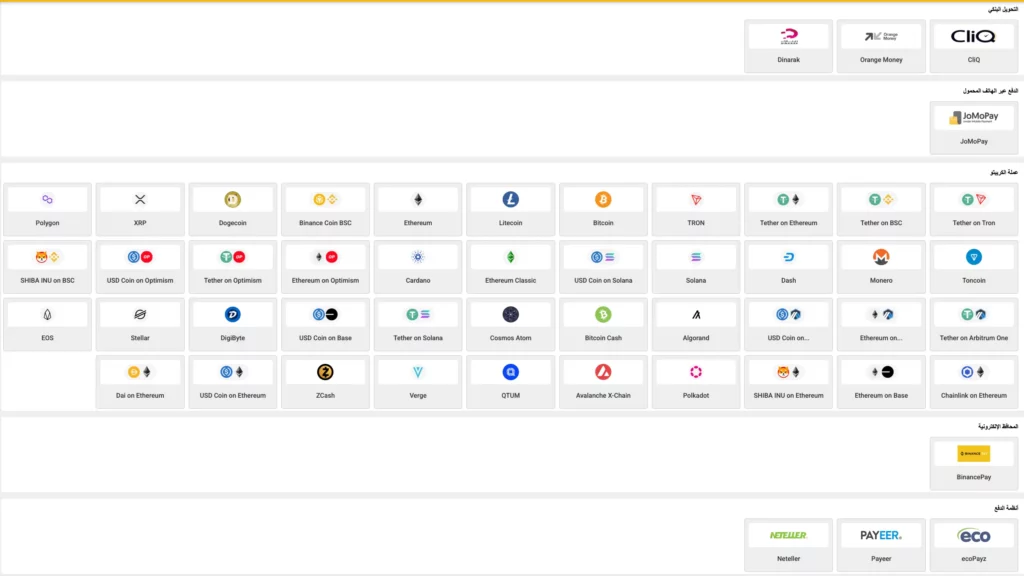
Task: Select the XRP payment icon
Action: click(140, 200)
